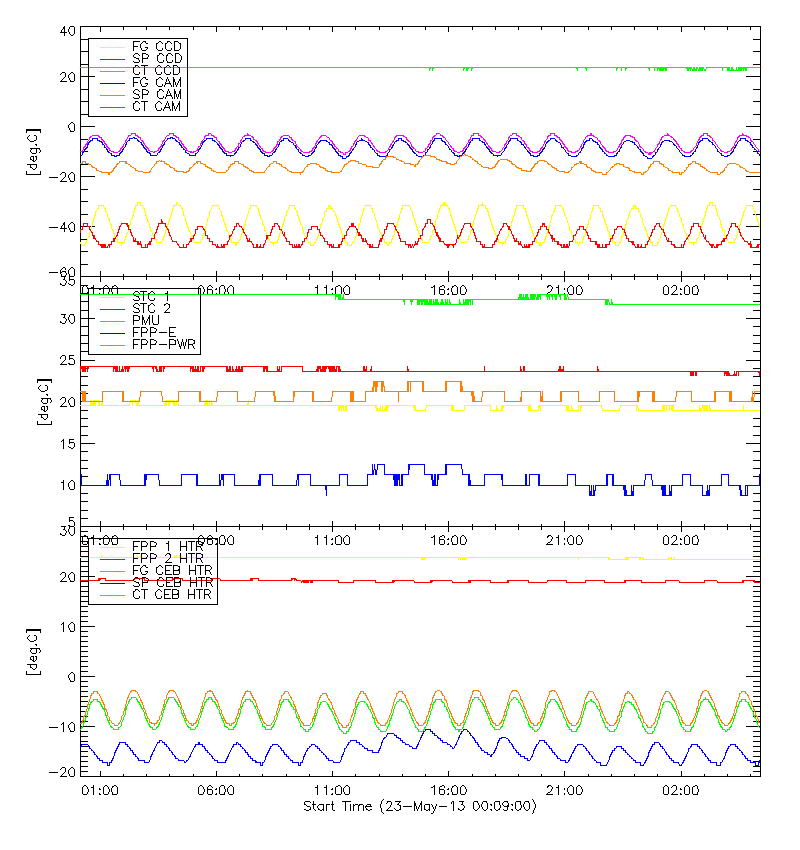The width and height of the screenshot is (800, 850).
Task: Select the CT CEB HTR legend entry
Action: pos(172,595)
